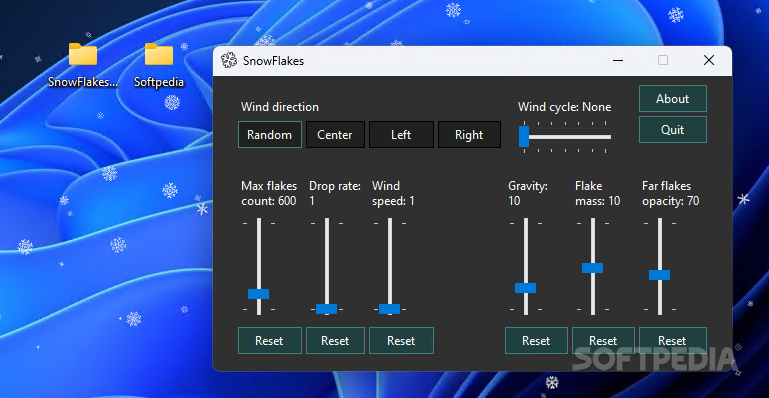Open the About dialog

tap(672, 99)
